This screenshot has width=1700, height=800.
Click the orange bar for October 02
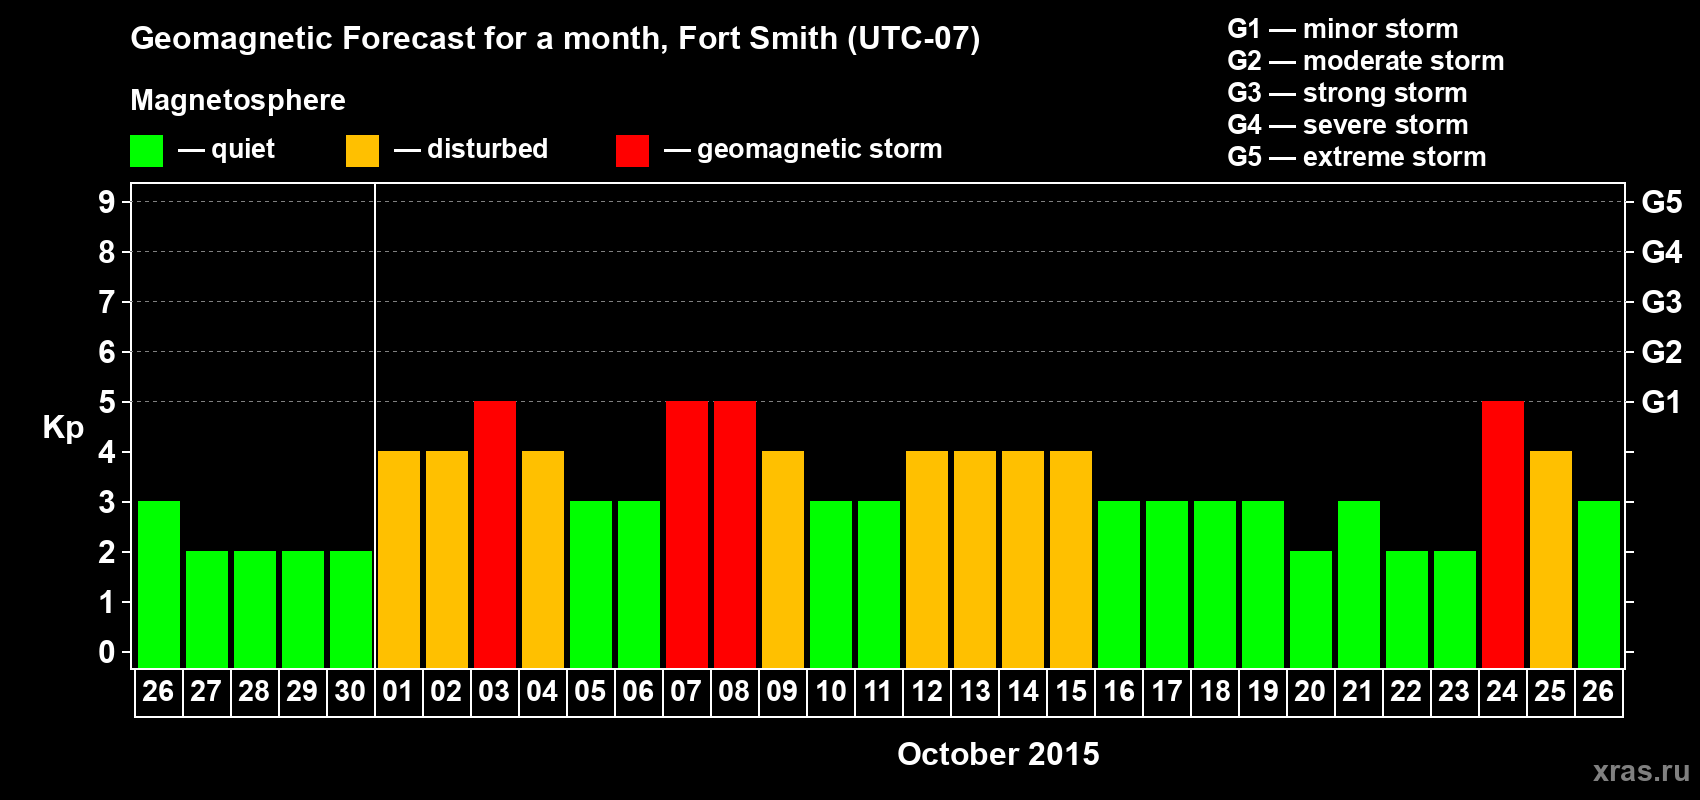(447, 559)
